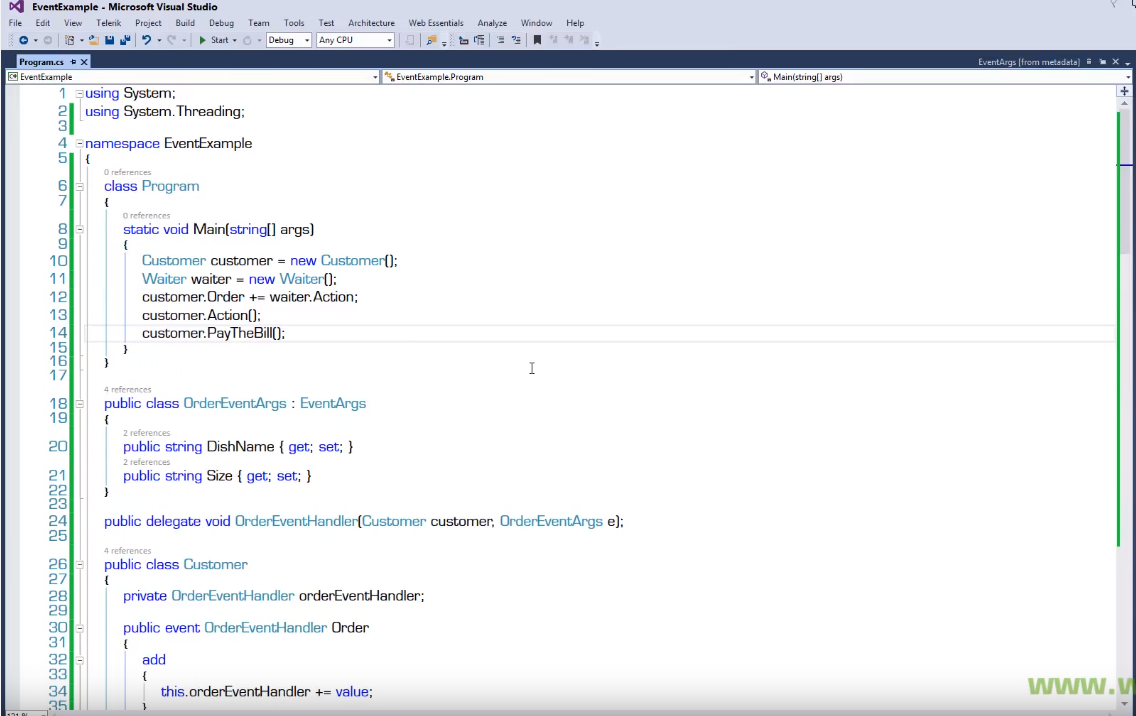Image resolution: width=1136 pixels, height=716 pixels.
Task: Open the open-documents list arrow at tab row end
Action: (1127, 63)
